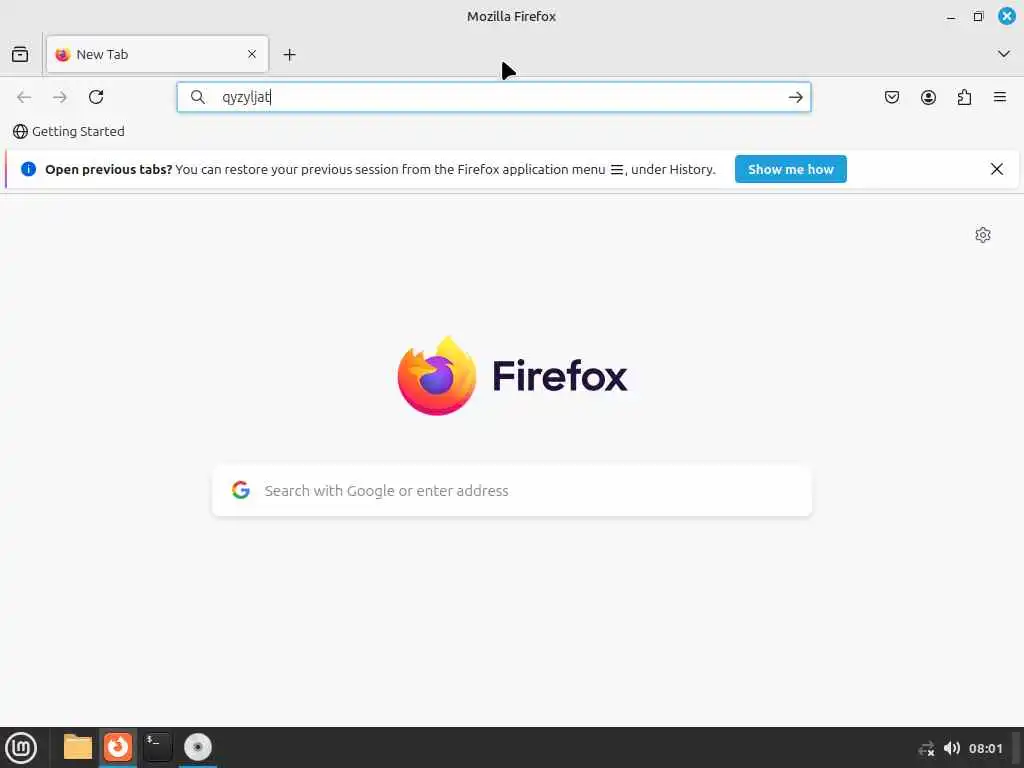
Task: Dismiss the Open previous tabs notification
Action: (x=997, y=169)
